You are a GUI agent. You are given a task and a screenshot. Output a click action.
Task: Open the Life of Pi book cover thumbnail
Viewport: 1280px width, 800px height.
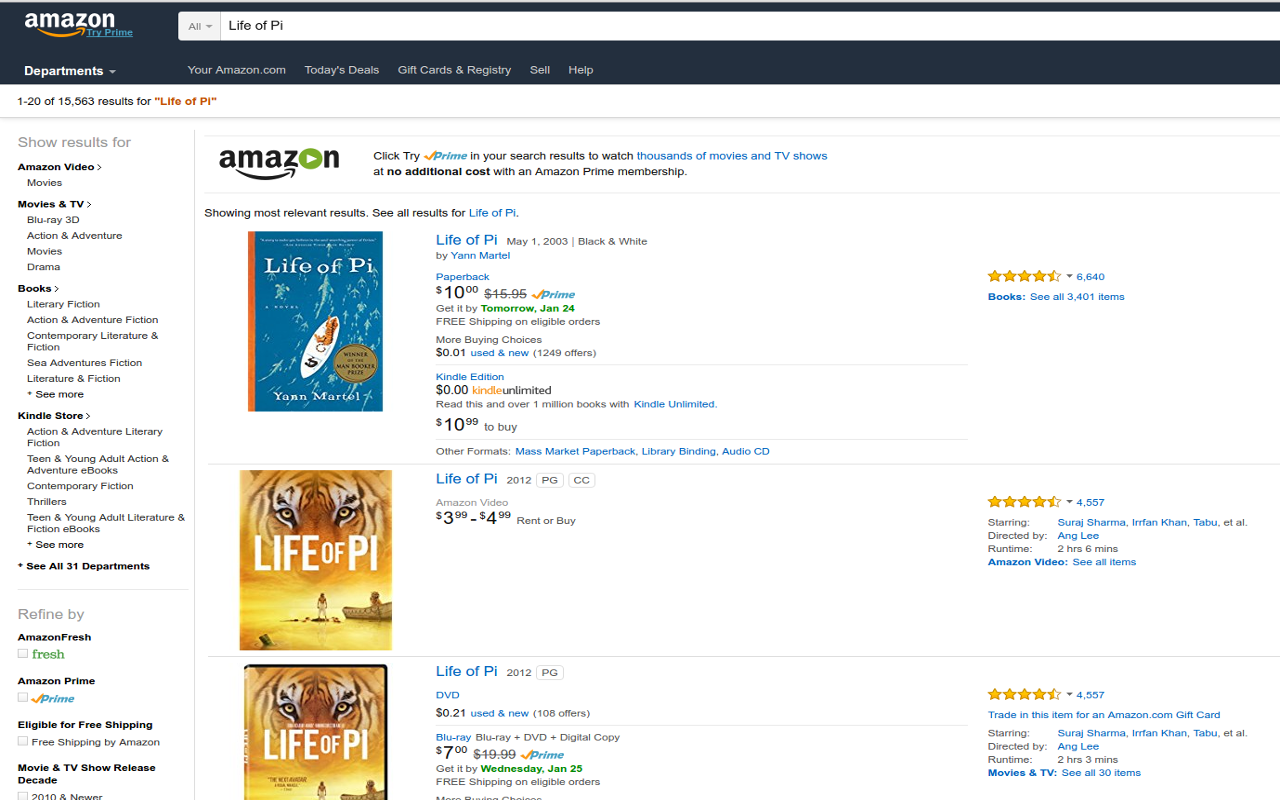315,321
